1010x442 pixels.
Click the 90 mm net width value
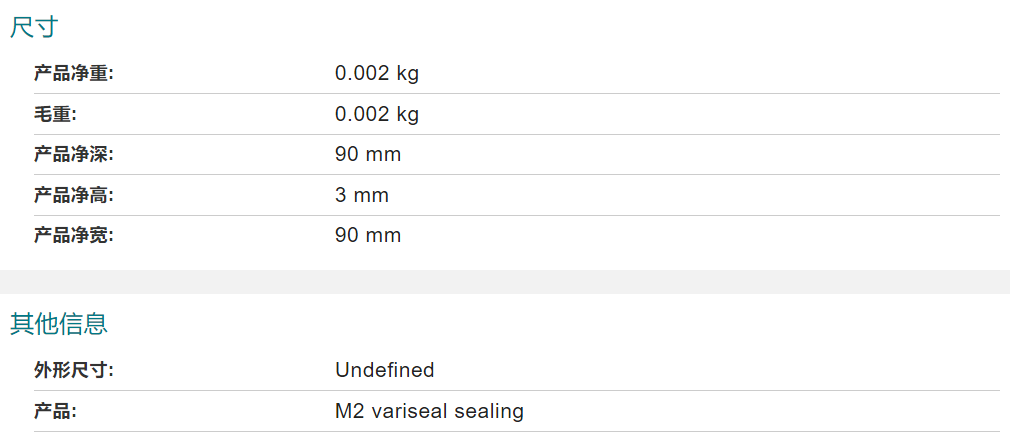[x=368, y=236]
